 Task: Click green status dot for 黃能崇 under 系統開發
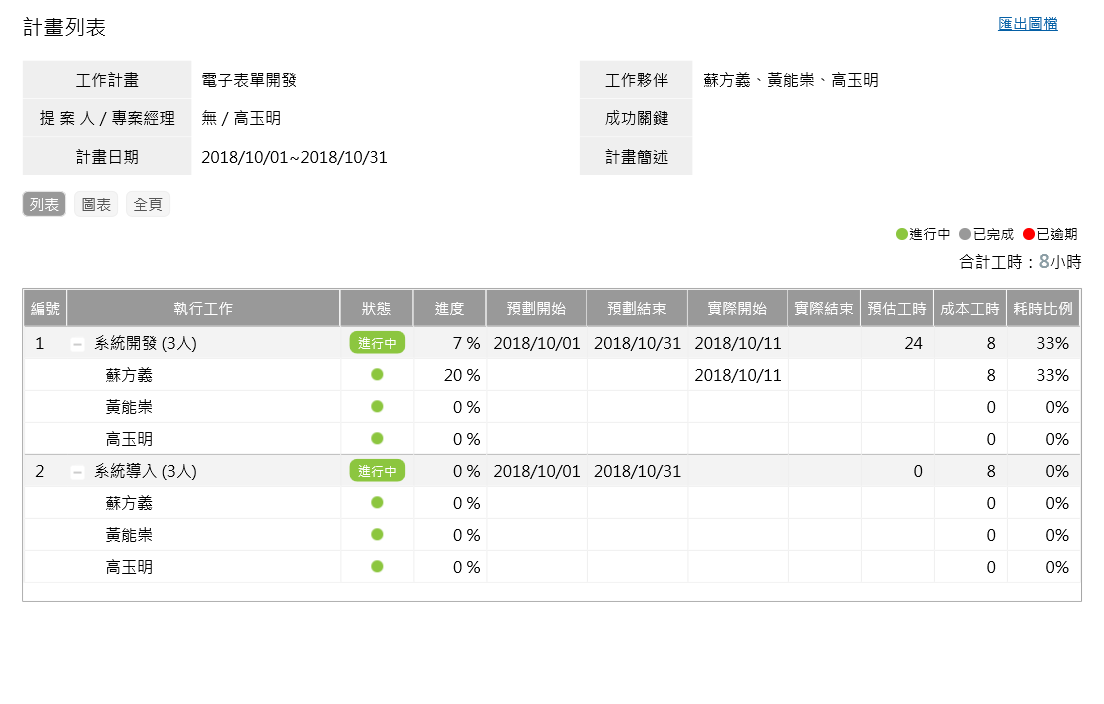pos(377,407)
